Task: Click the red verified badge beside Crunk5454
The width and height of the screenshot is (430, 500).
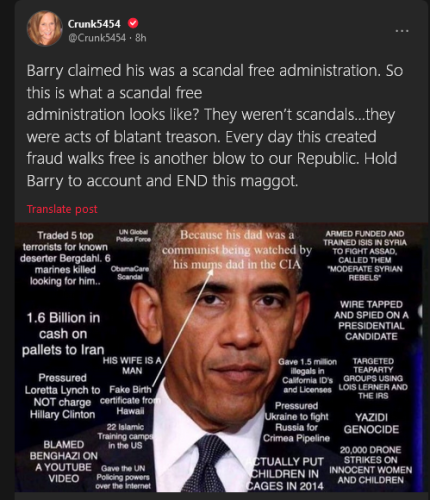Action: pyautogui.click(x=133, y=24)
